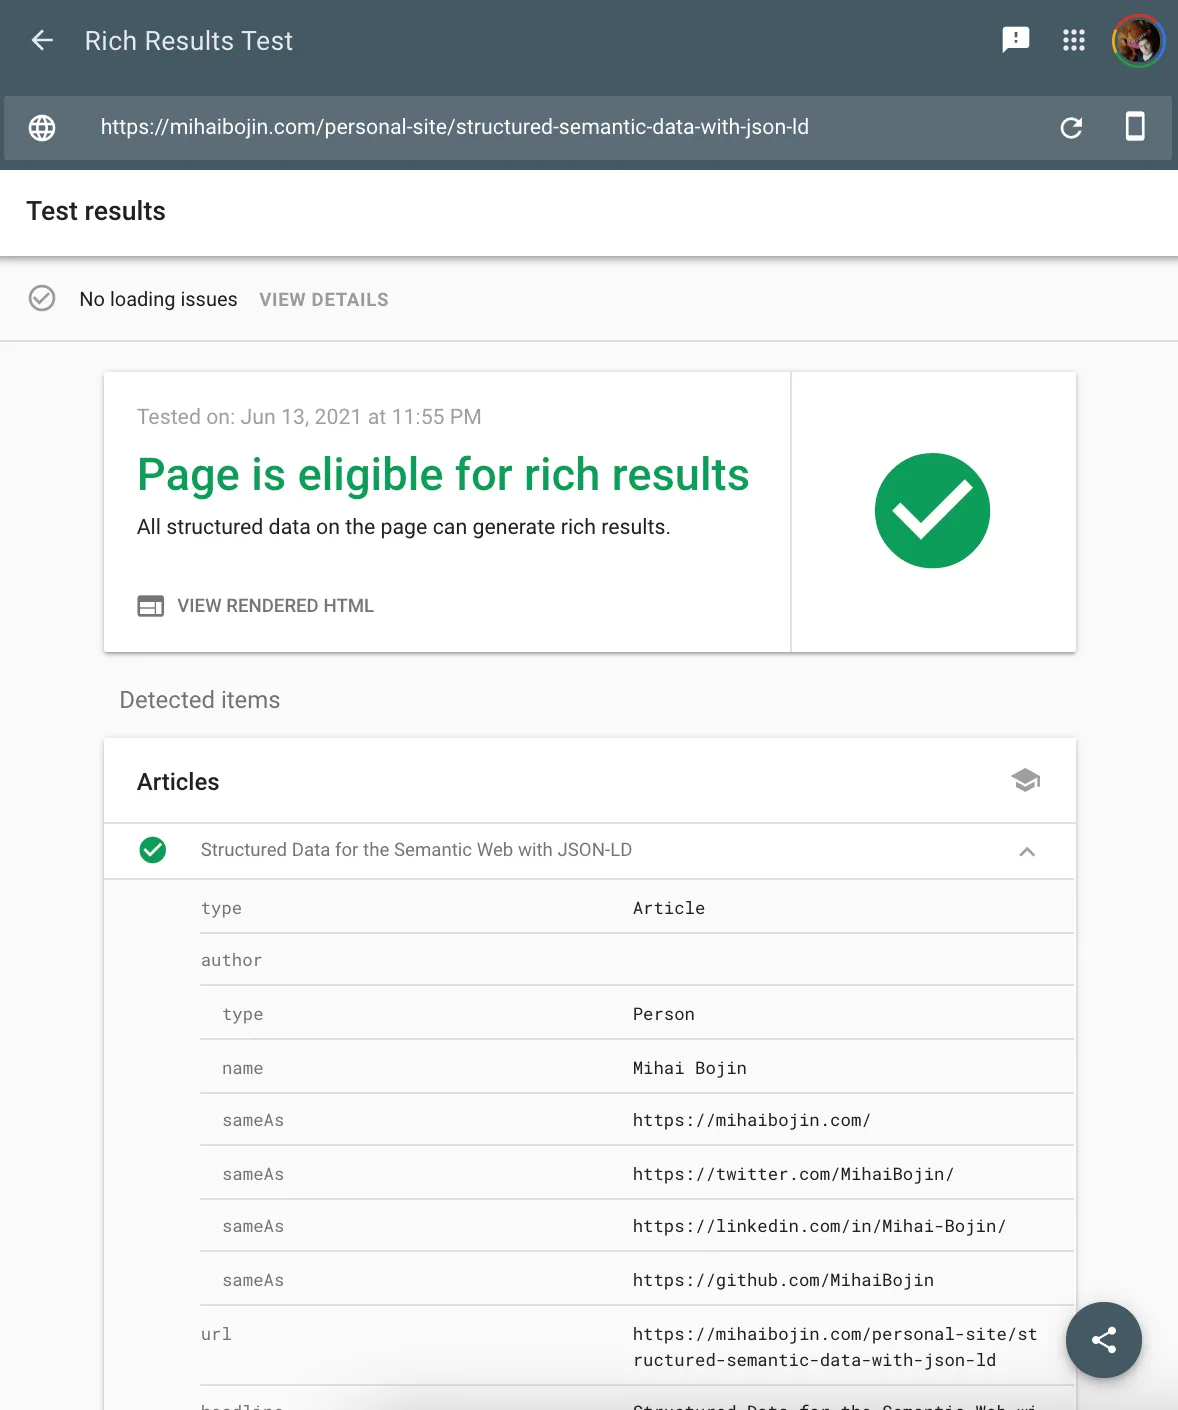Click the 'Mihai Bojin' name value
Image resolution: width=1178 pixels, height=1410 pixels.
click(690, 1068)
